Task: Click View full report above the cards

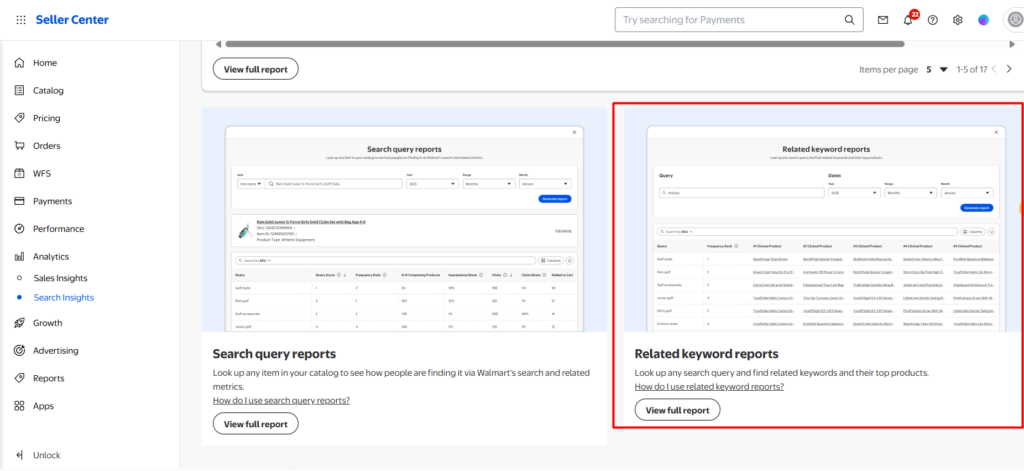Action: [x=255, y=69]
